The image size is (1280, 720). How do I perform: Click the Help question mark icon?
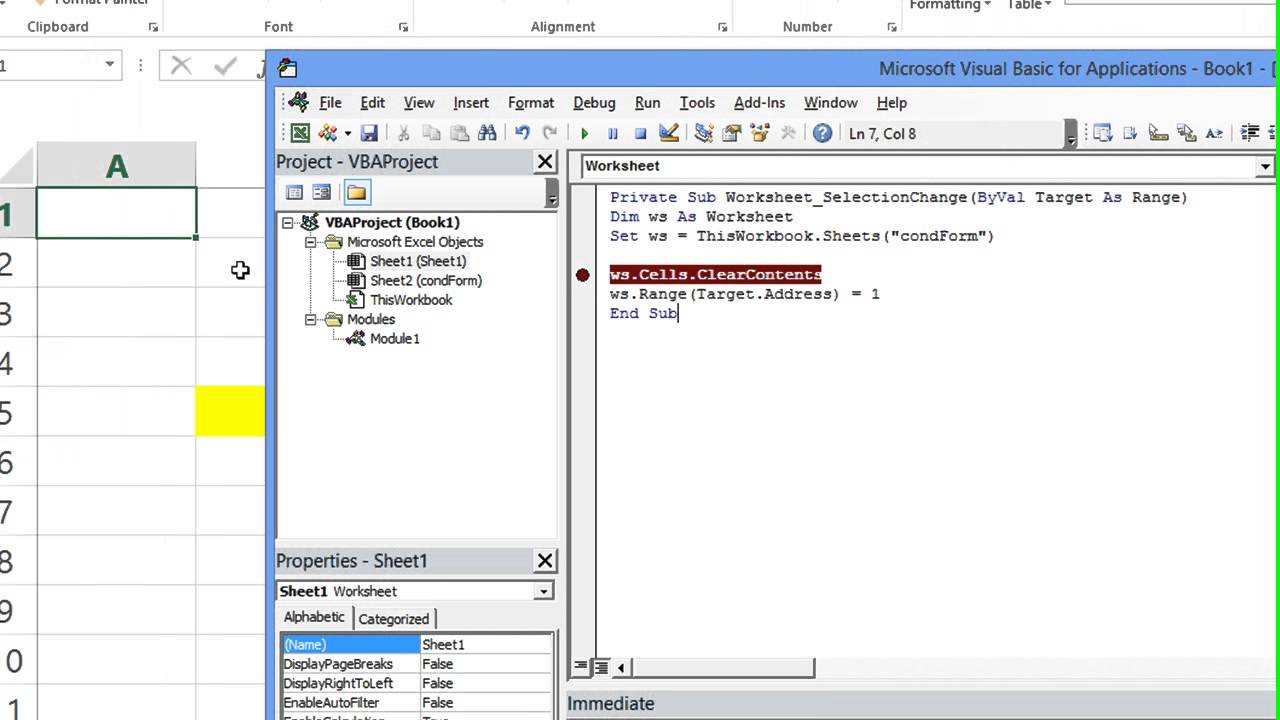(x=822, y=133)
